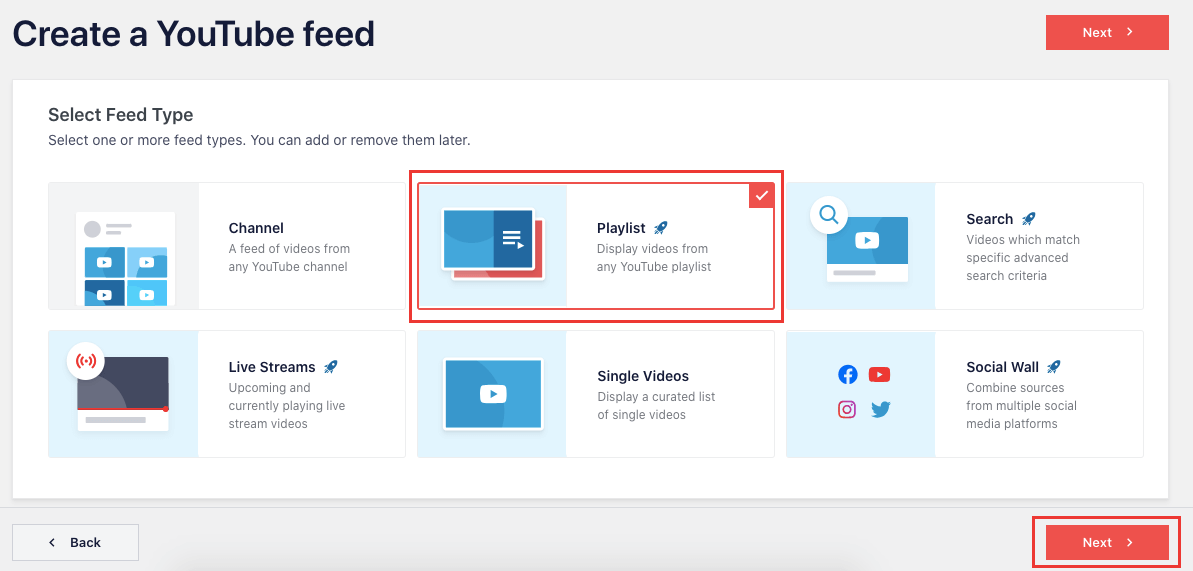Click the rocket icon beside Playlist
Image resolution: width=1193 pixels, height=571 pixels.
point(661,228)
